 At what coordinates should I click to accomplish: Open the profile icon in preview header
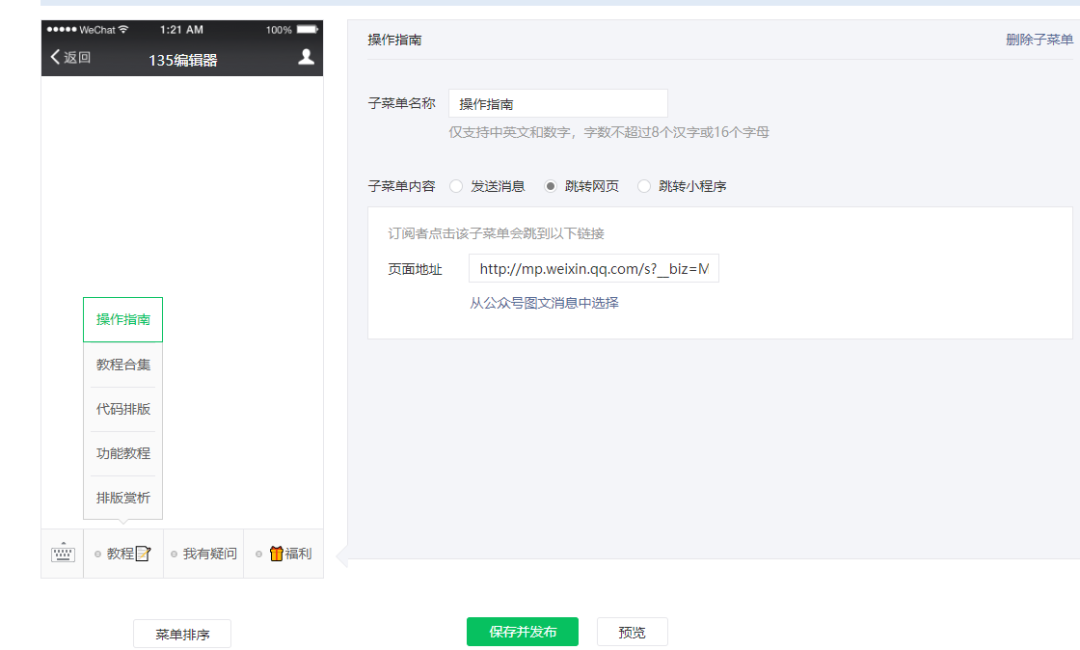click(306, 57)
